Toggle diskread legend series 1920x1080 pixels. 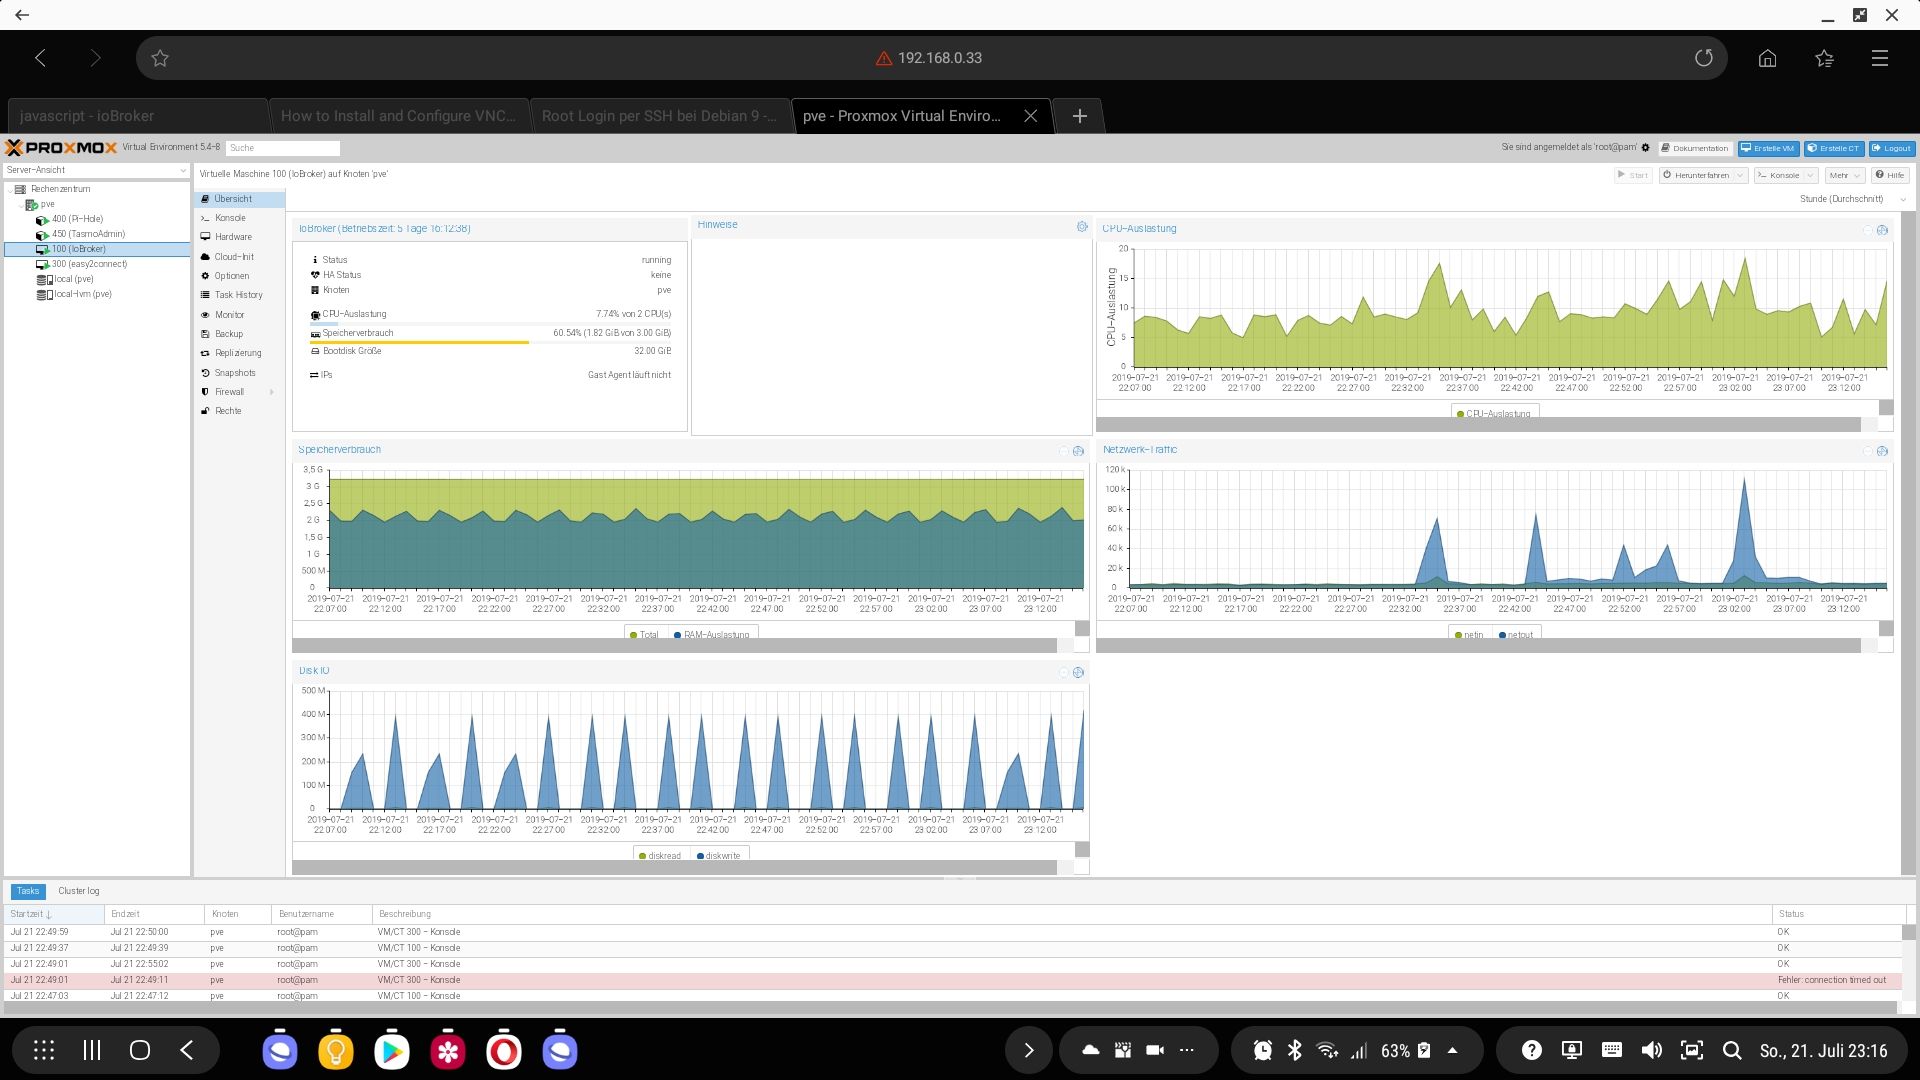(x=660, y=855)
